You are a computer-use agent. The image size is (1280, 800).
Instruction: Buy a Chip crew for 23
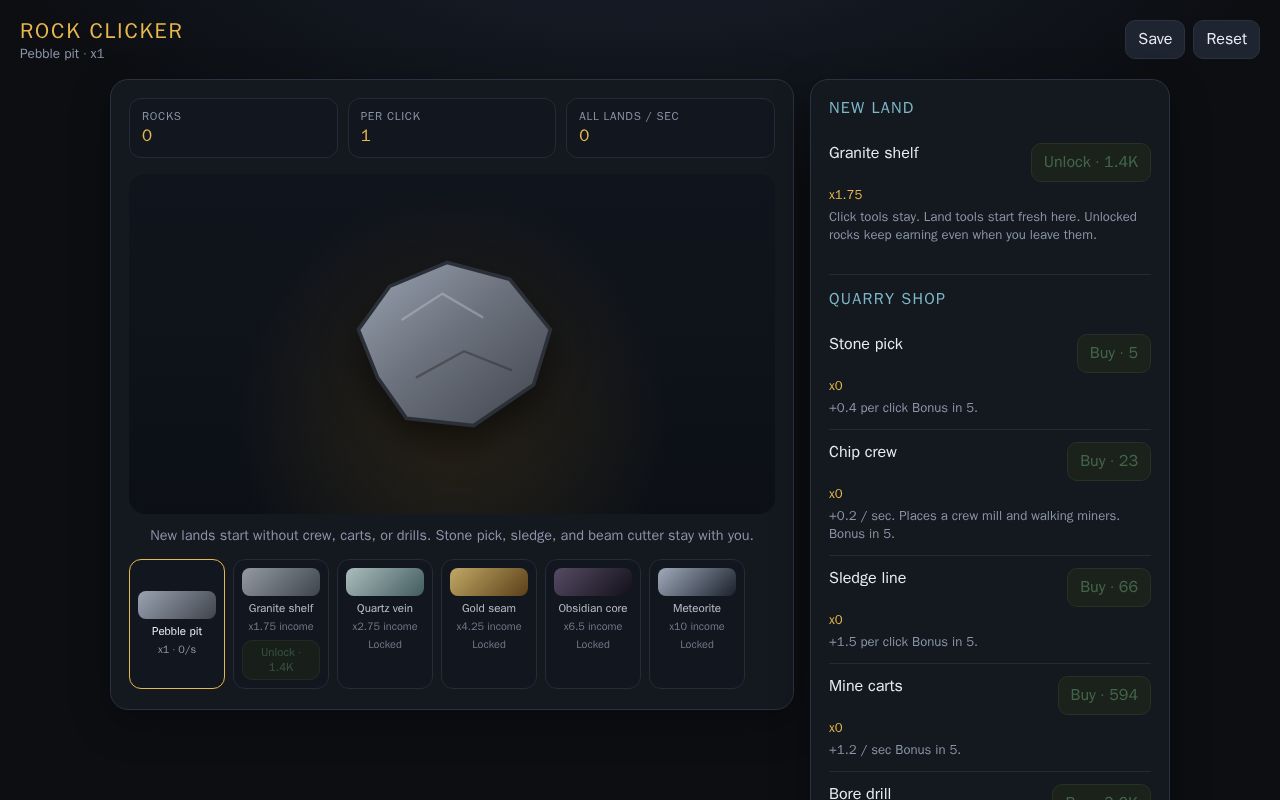point(1108,461)
